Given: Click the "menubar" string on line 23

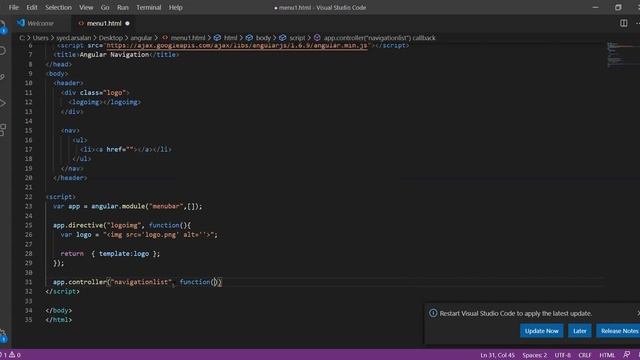Looking at the screenshot, I should pyautogui.click(x=166, y=206).
